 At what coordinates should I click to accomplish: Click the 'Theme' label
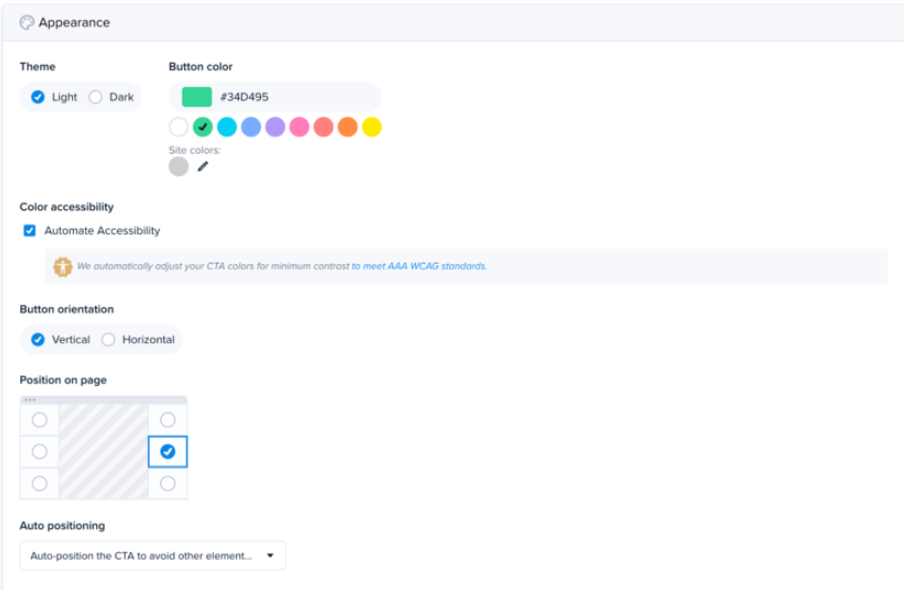37,66
